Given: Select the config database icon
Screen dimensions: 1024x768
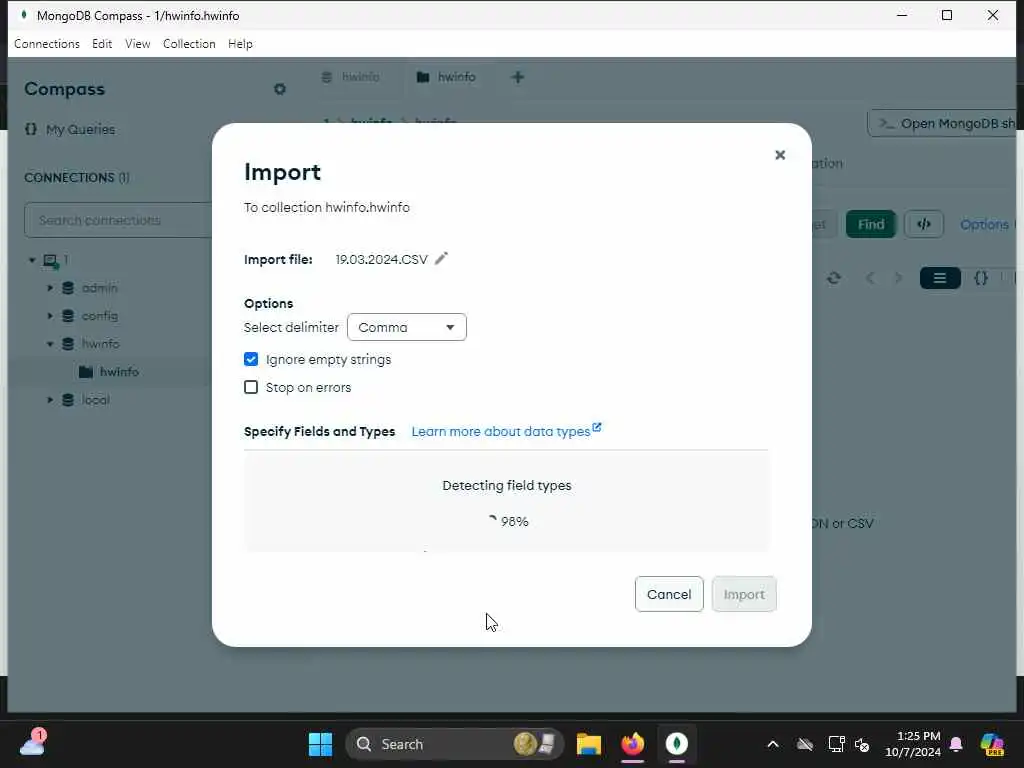Looking at the screenshot, I should (68, 316).
